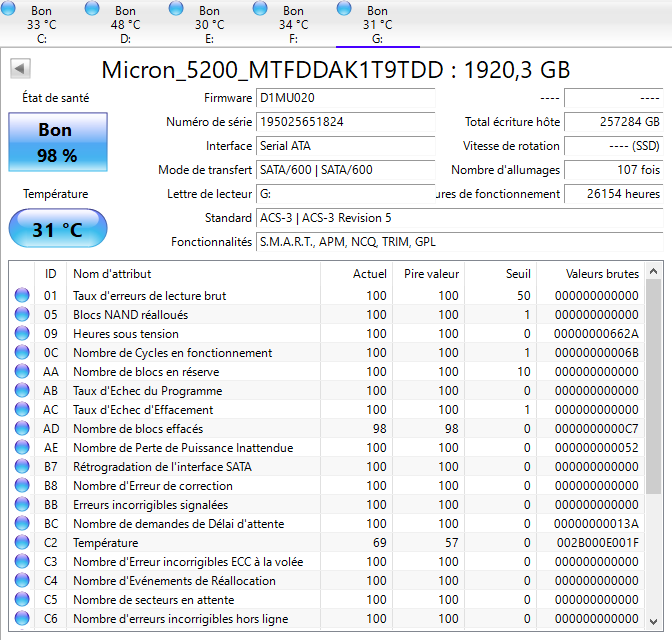Image resolution: width=672 pixels, height=640 pixels.
Task: Click the status icon of attribute C6
Action: click(22, 618)
